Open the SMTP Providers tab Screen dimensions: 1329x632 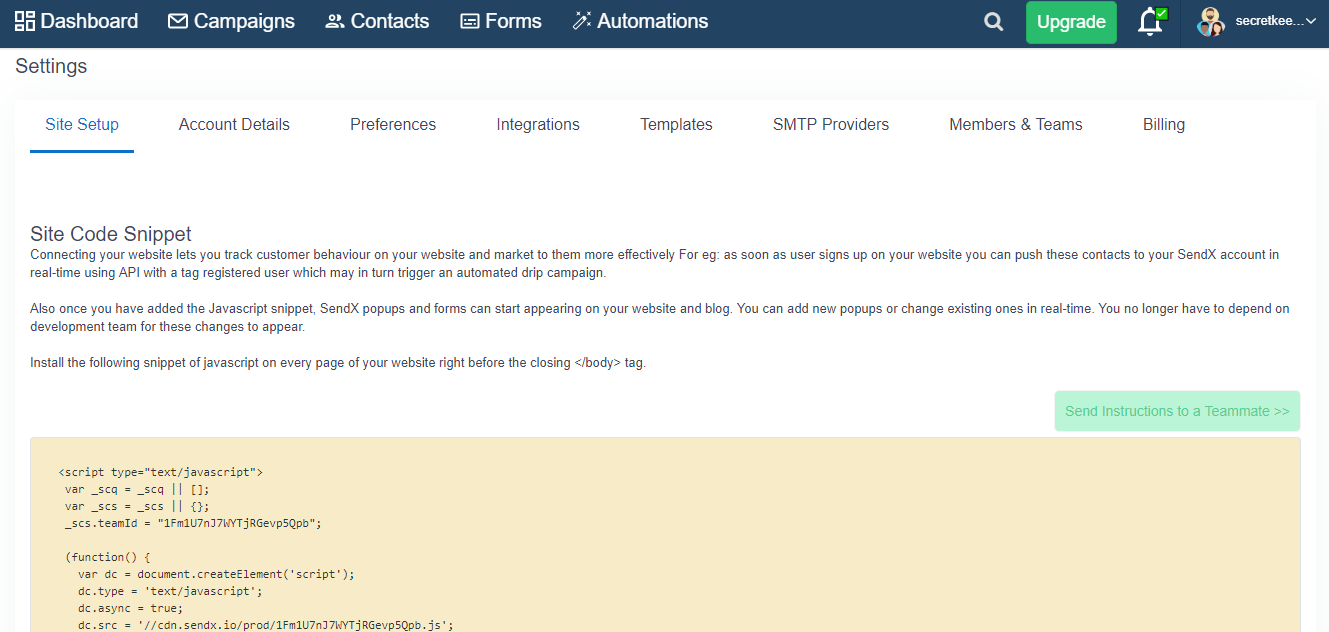(x=831, y=125)
